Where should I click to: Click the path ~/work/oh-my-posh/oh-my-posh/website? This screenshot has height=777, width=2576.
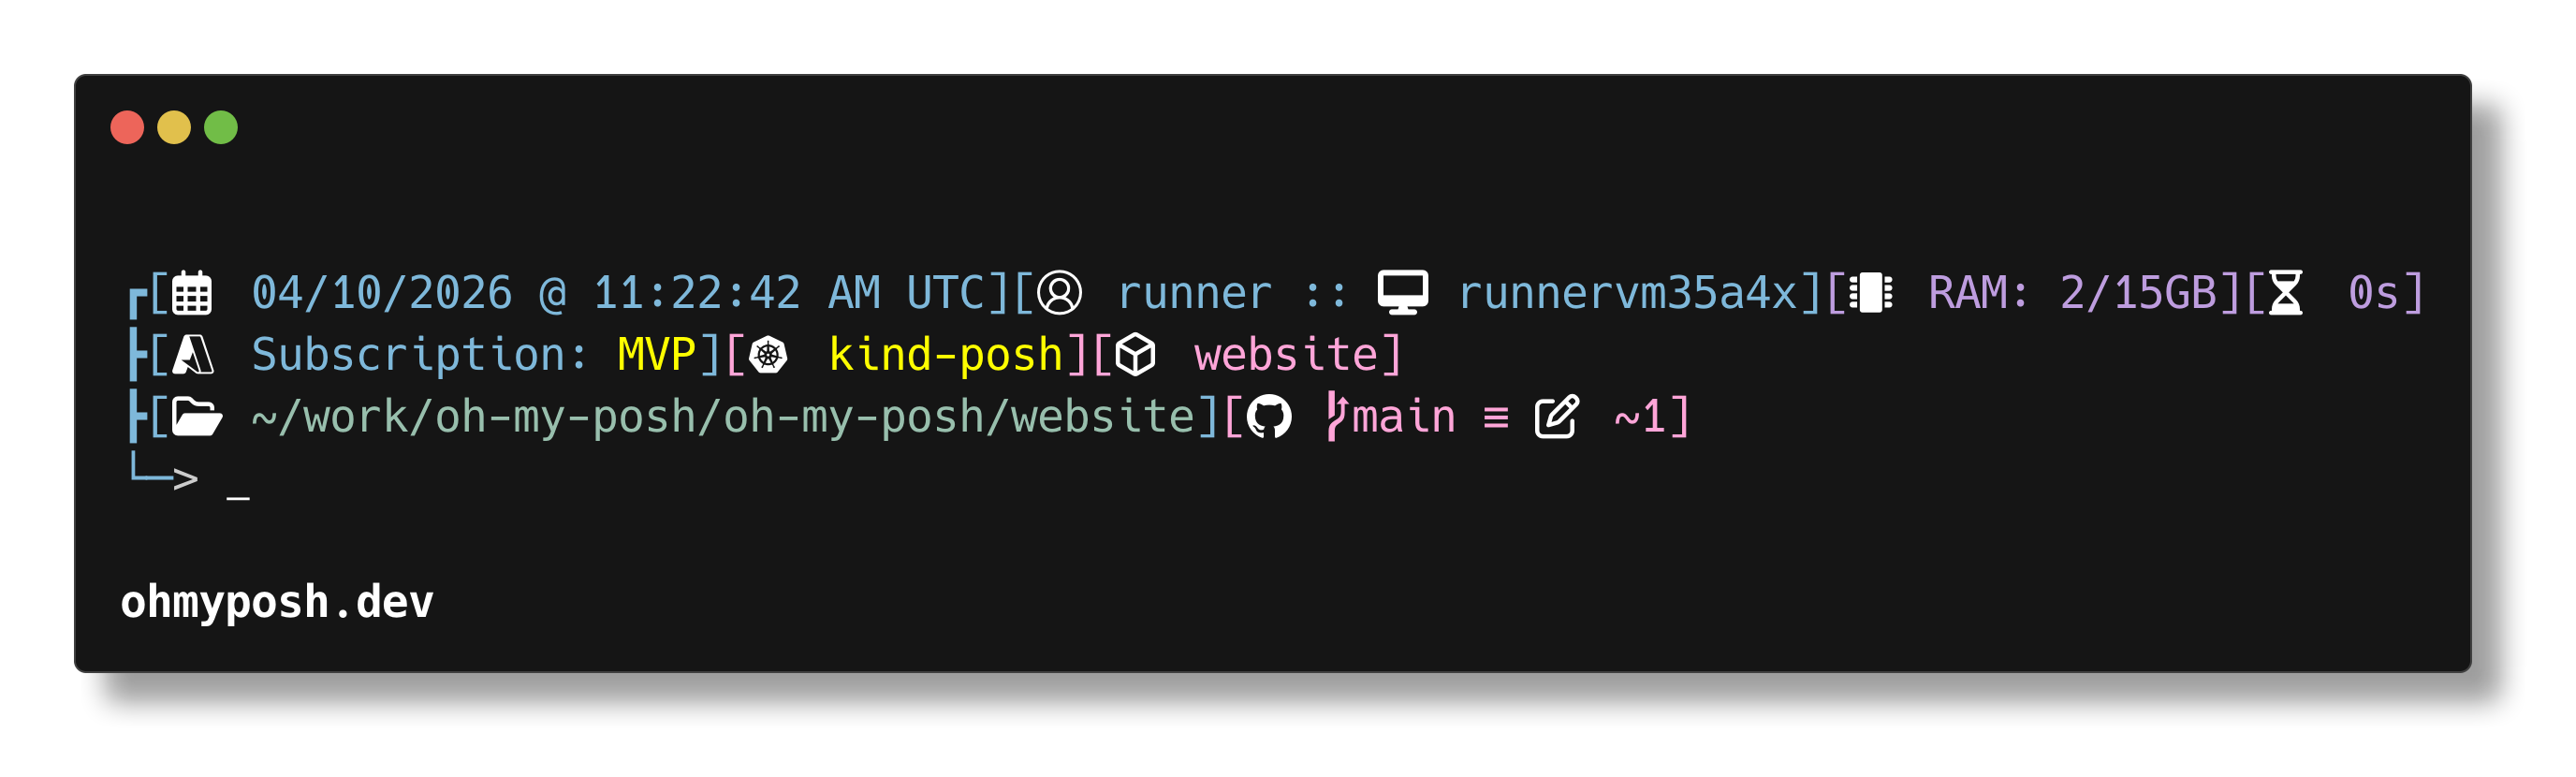point(723,417)
